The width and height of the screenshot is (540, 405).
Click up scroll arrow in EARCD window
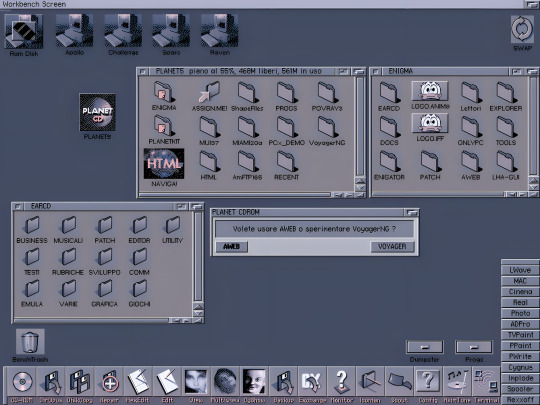pyautogui.click(x=198, y=306)
